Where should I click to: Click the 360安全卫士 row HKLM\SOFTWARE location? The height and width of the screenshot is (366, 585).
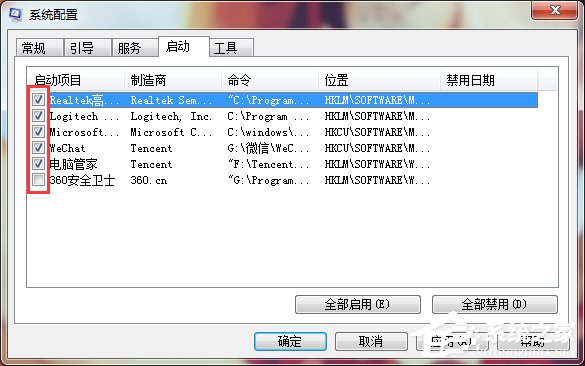377,181
